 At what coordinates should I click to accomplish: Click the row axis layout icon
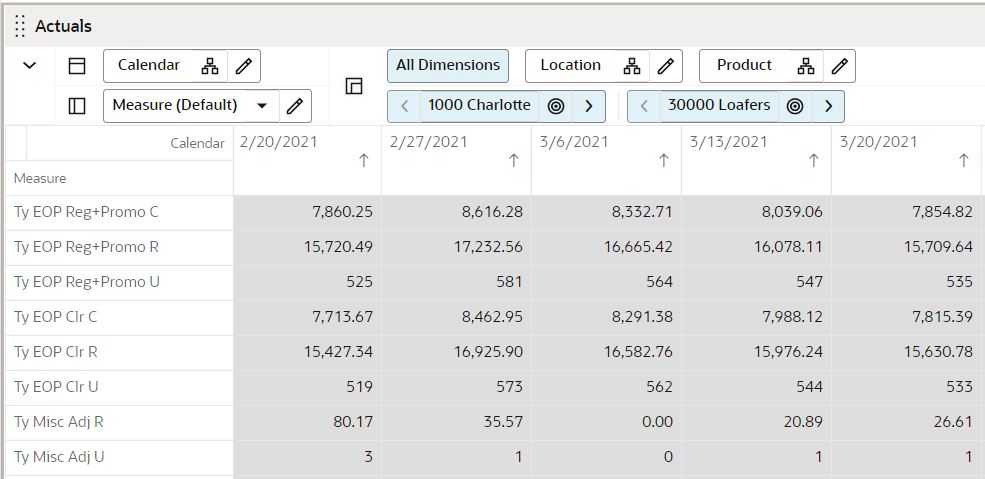pos(77,106)
